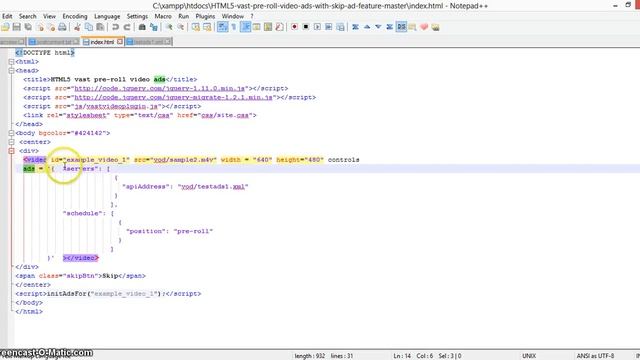The height and width of the screenshot is (360, 640).
Task: Toggle show all characters pilcrow icon
Action: click(234, 27)
